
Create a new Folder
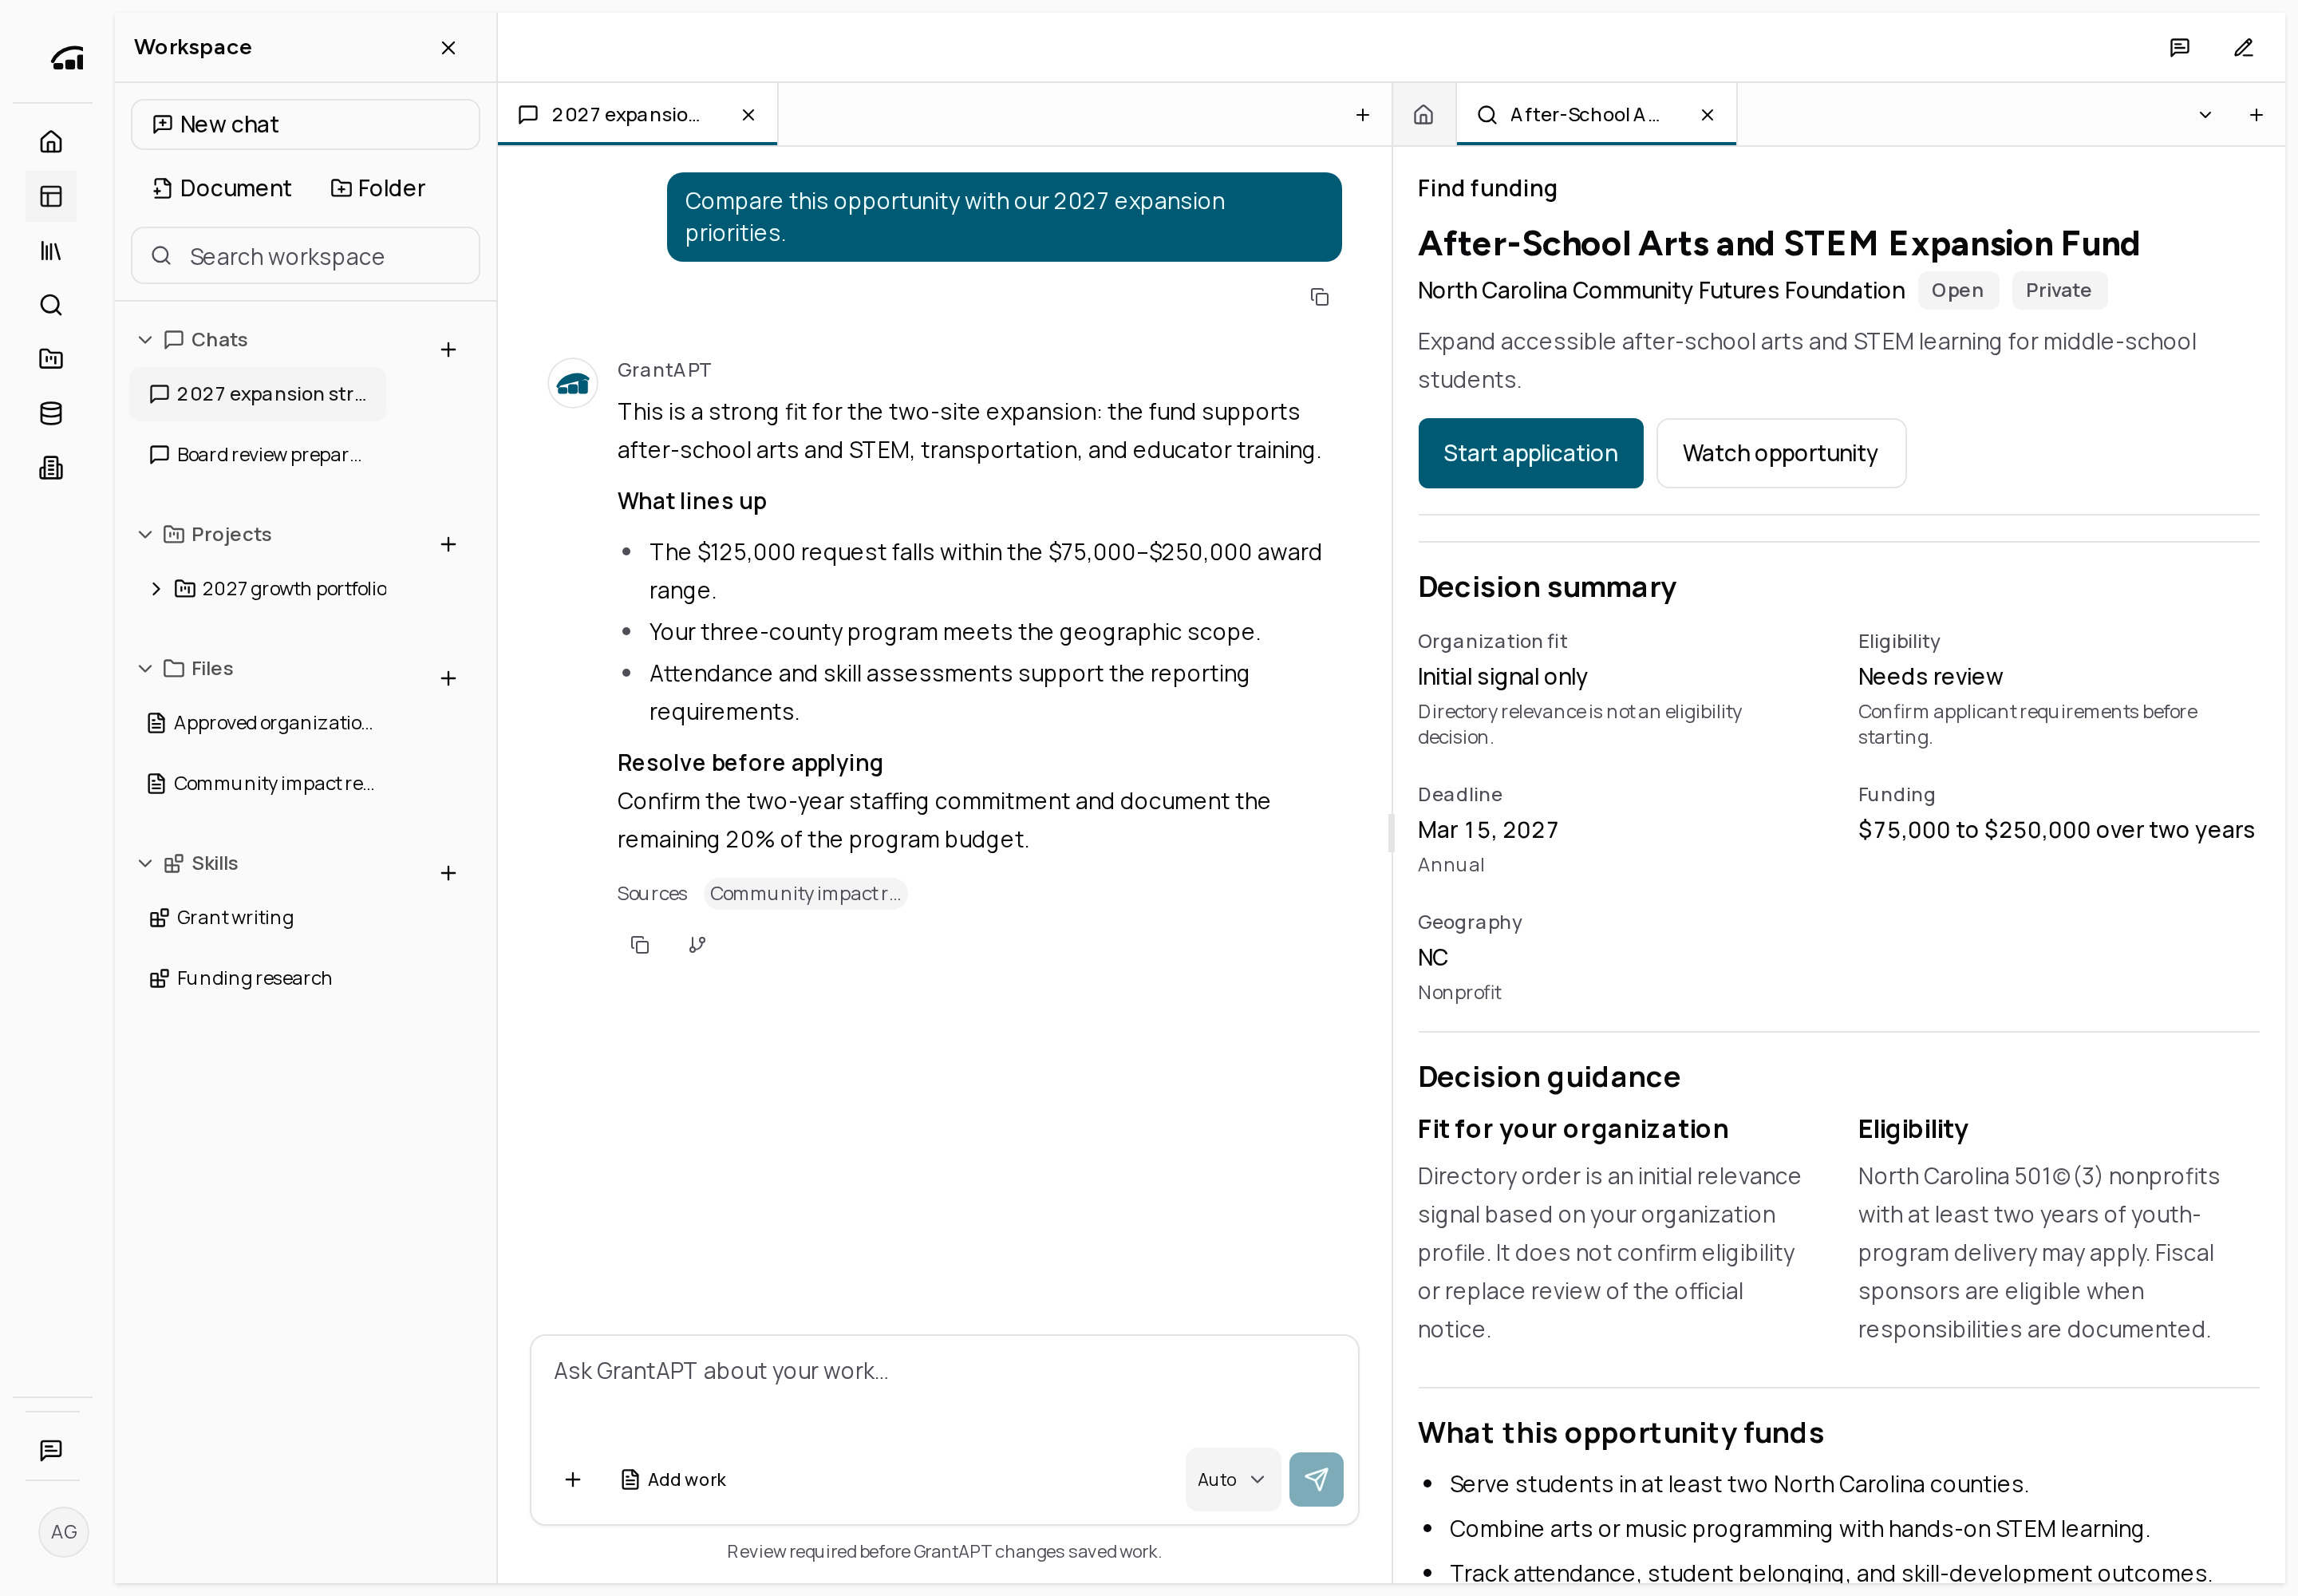click(x=377, y=188)
